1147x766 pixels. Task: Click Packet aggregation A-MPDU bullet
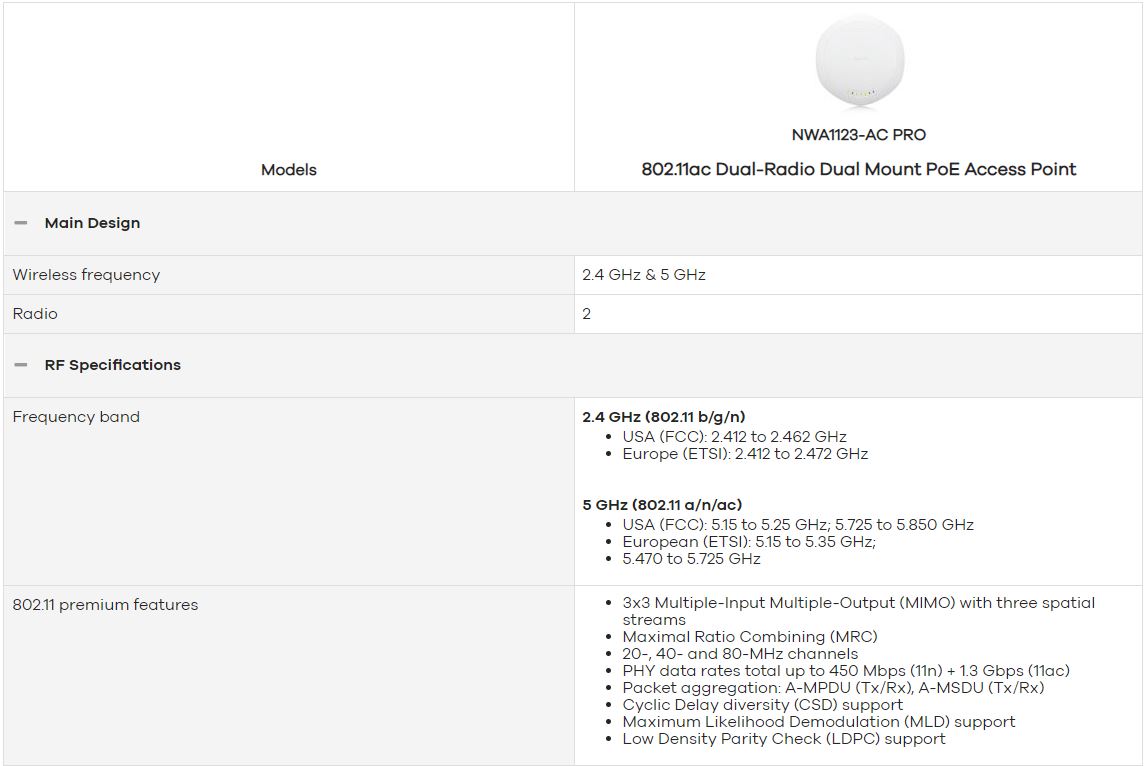tap(833, 688)
